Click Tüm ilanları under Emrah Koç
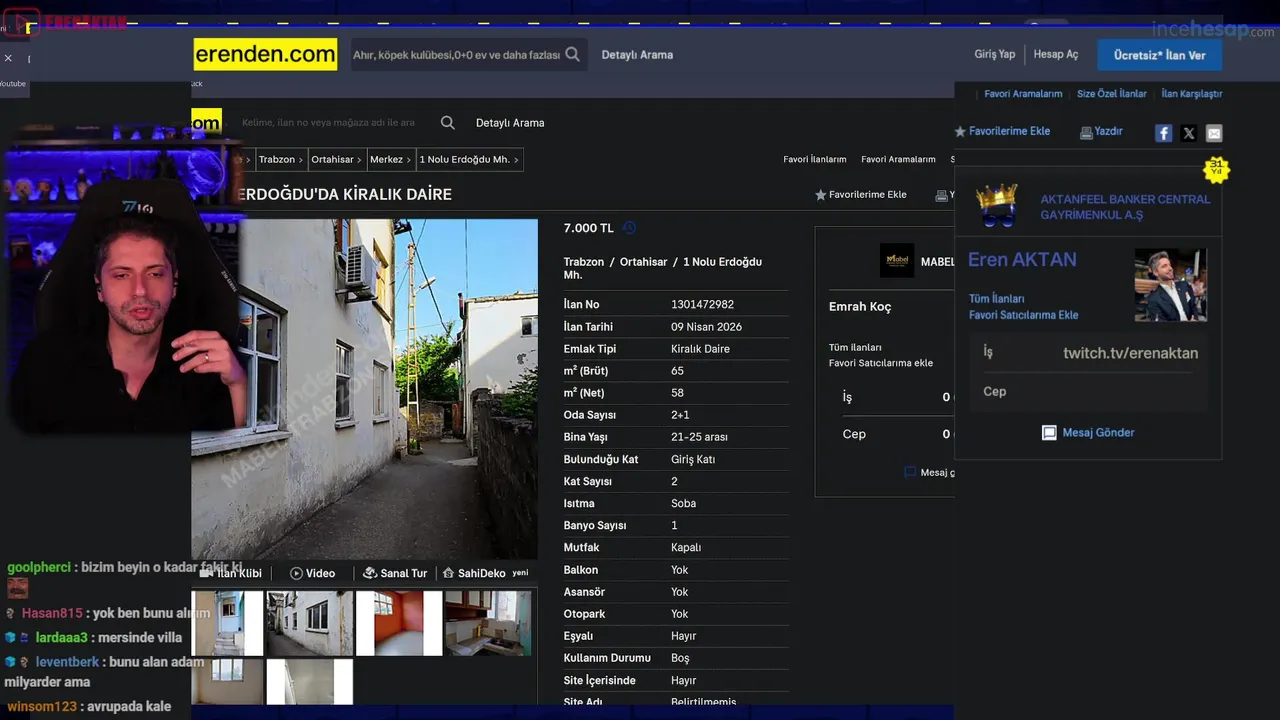 coord(855,347)
